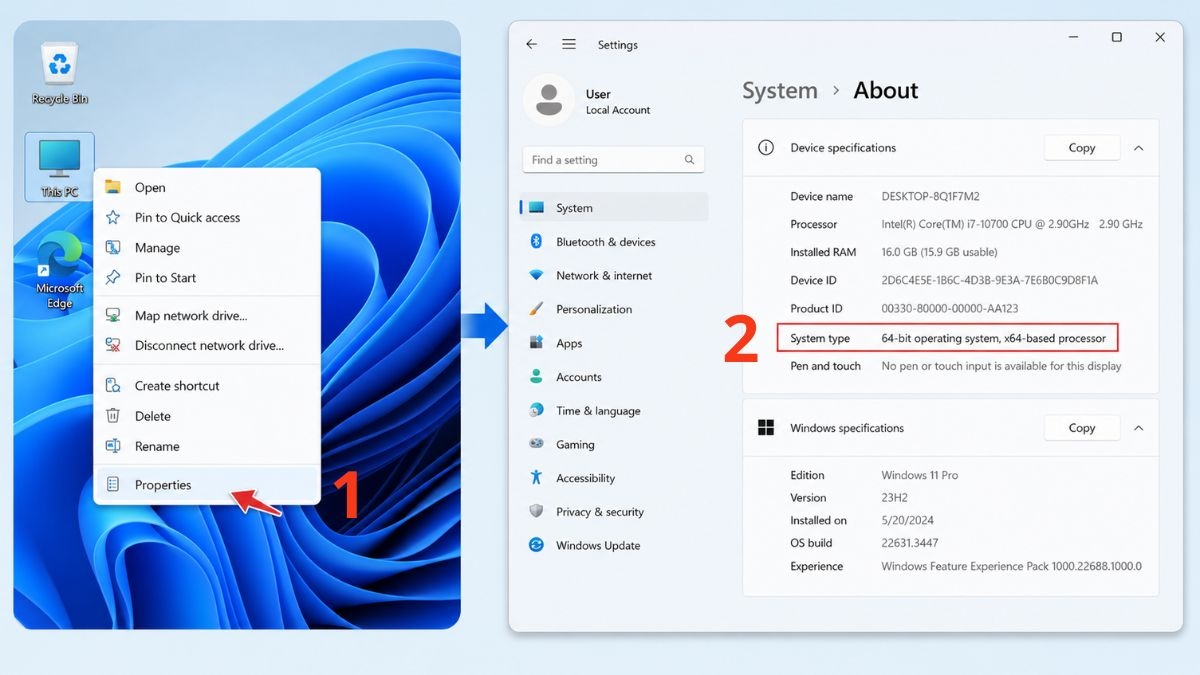Screen dimensions: 1200x675
Task: Open the Recycle Bin desktop icon
Action: click(62, 73)
